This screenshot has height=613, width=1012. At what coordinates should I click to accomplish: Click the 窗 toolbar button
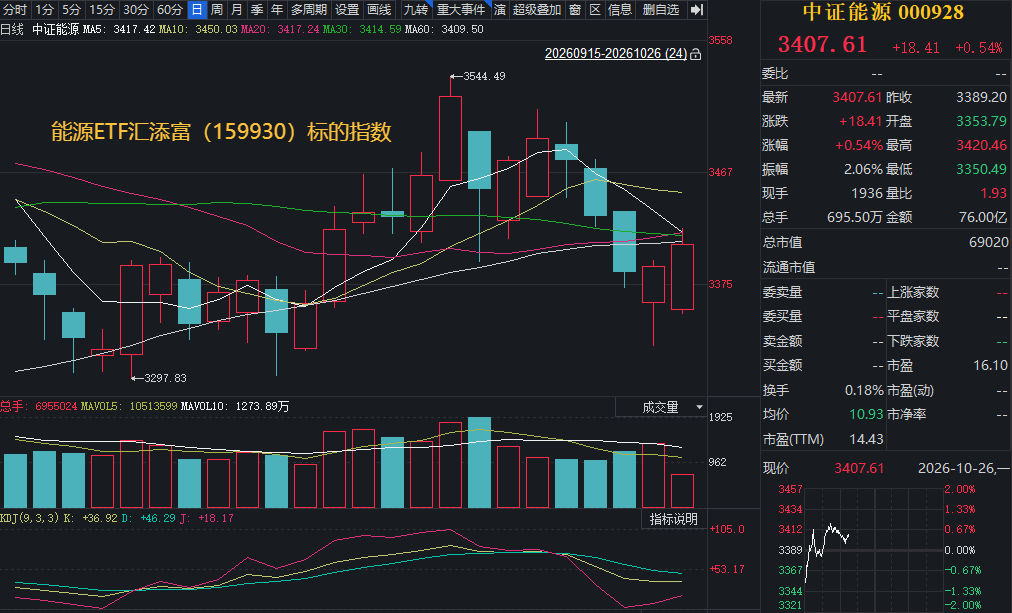576,10
